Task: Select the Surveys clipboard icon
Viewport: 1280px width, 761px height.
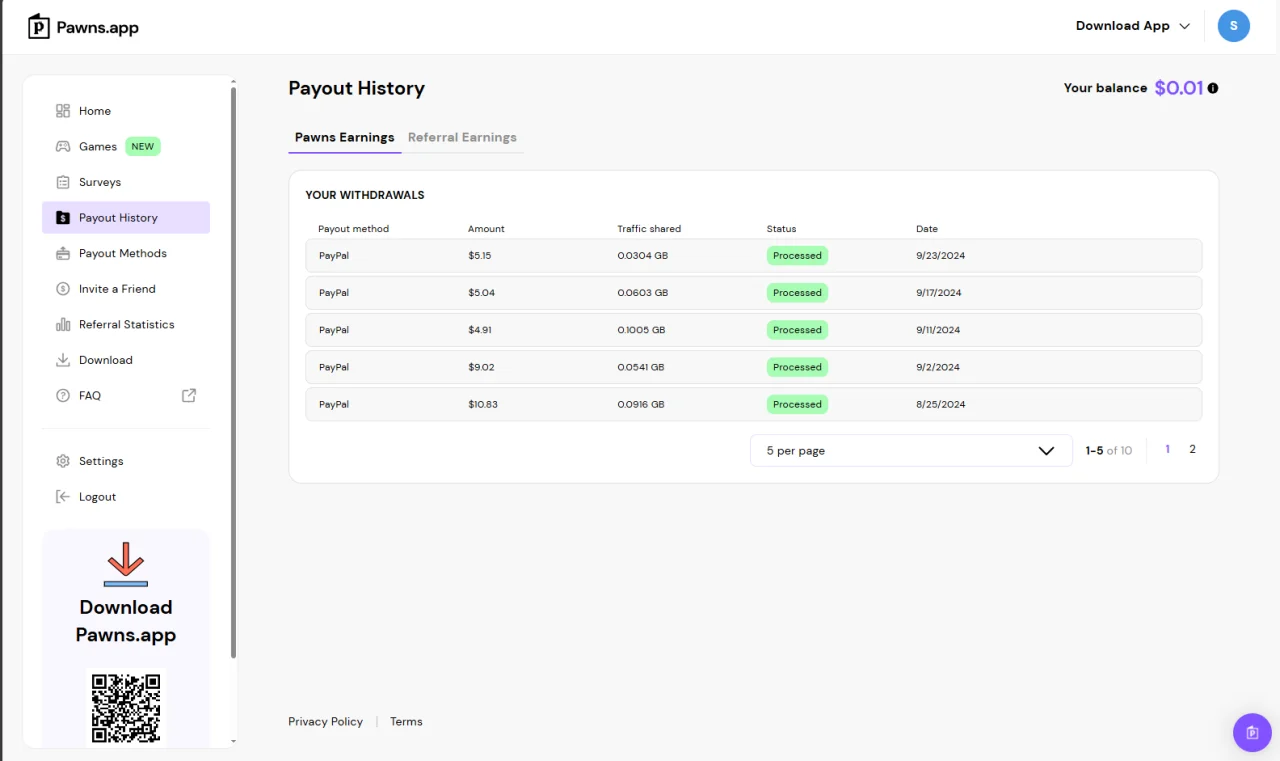Action: [x=63, y=182]
